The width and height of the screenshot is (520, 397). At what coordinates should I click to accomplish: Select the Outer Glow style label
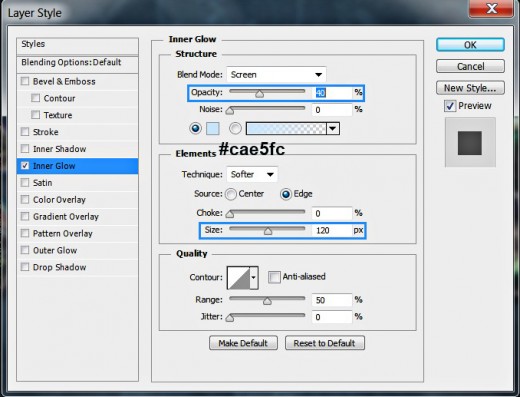(x=55, y=250)
